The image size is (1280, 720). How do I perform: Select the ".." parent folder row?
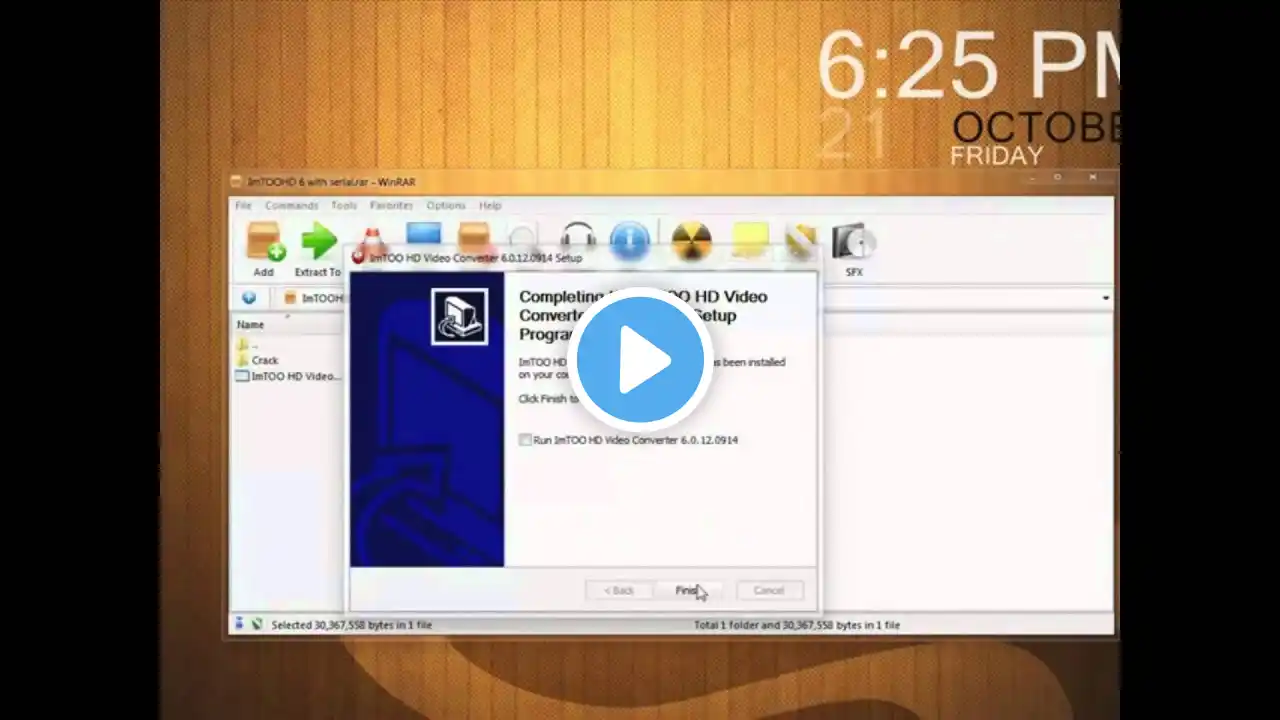pyautogui.click(x=246, y=344)
